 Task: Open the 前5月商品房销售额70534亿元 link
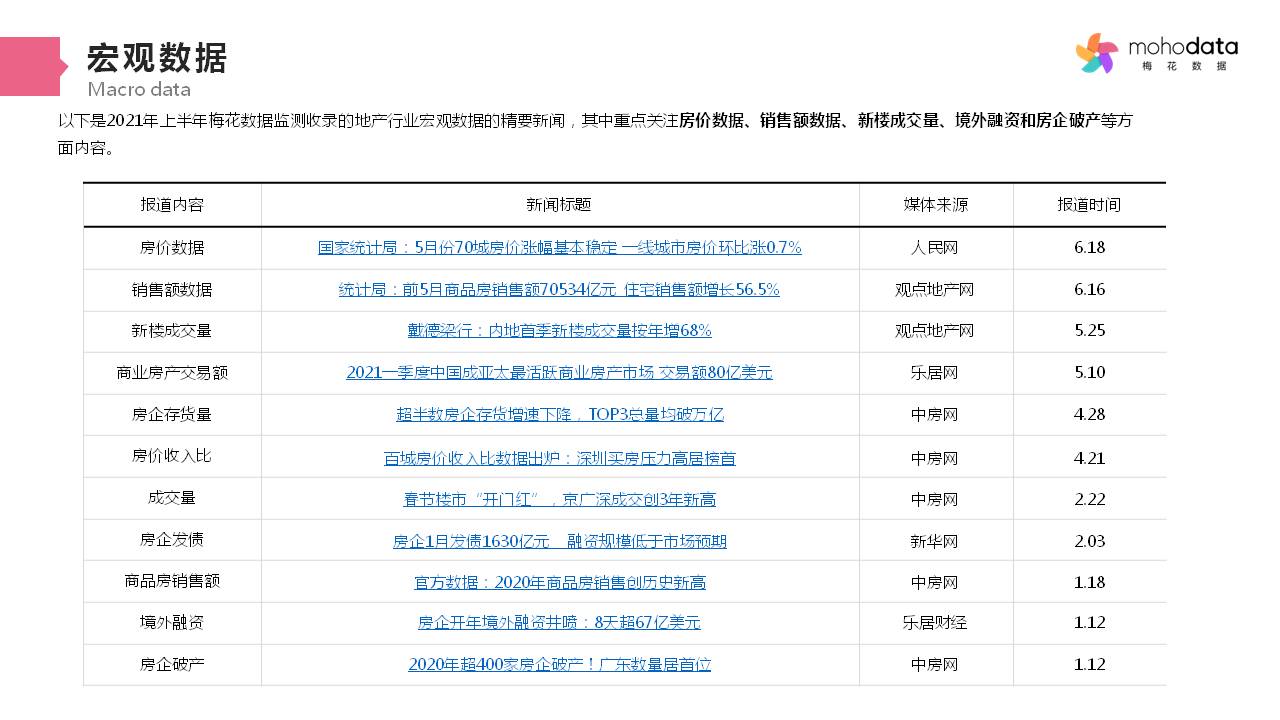559,289
